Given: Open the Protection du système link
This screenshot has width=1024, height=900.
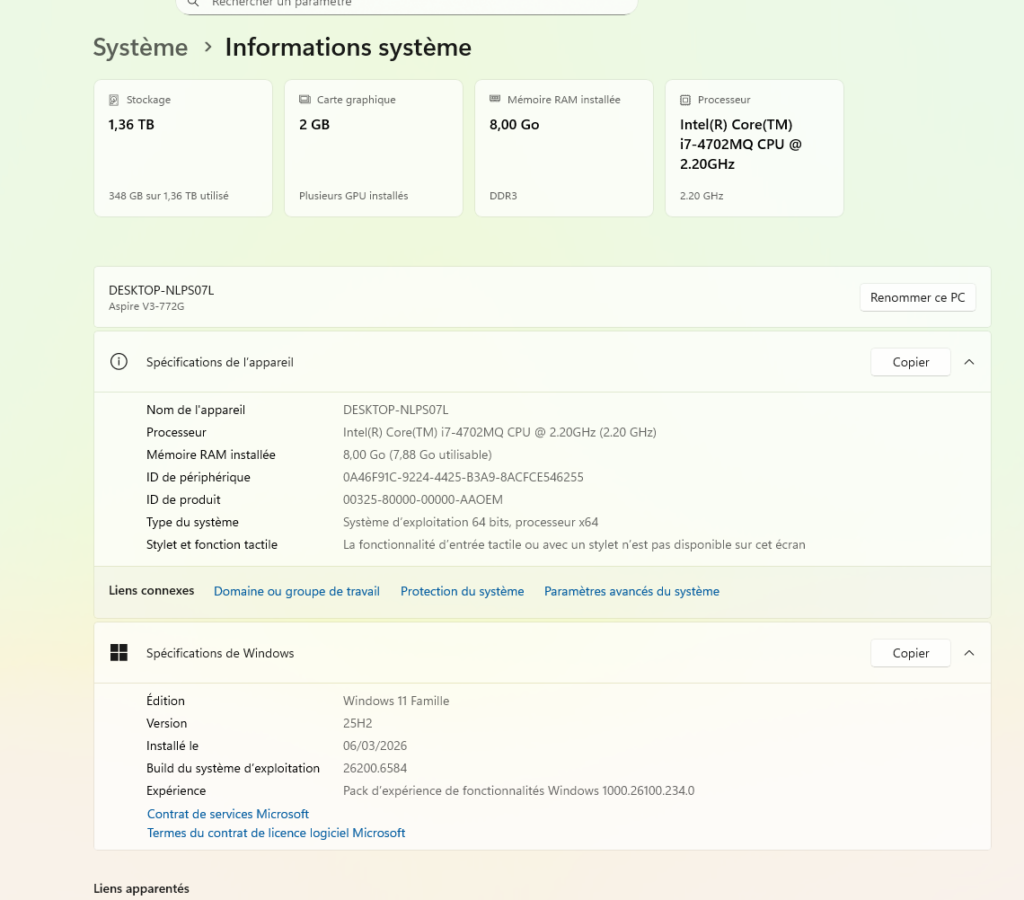Looking at the screenshot, I should click(x=462, y=591).
